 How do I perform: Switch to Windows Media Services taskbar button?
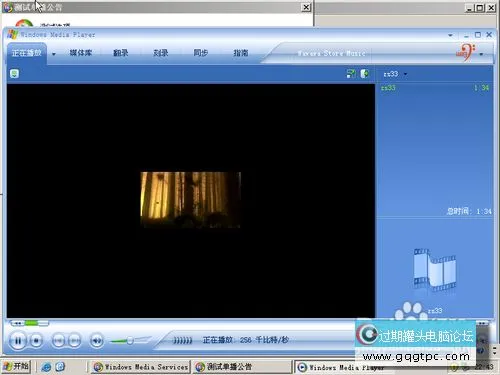(140, 367)
